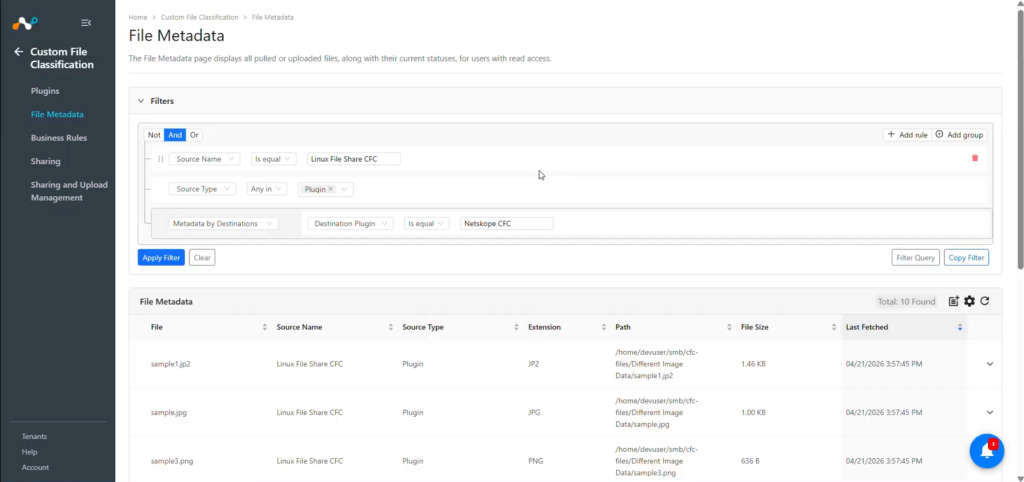This screenshot has height=482, width=1024.
Task: Click the Netskope logo icon
Action: (25, 24)
